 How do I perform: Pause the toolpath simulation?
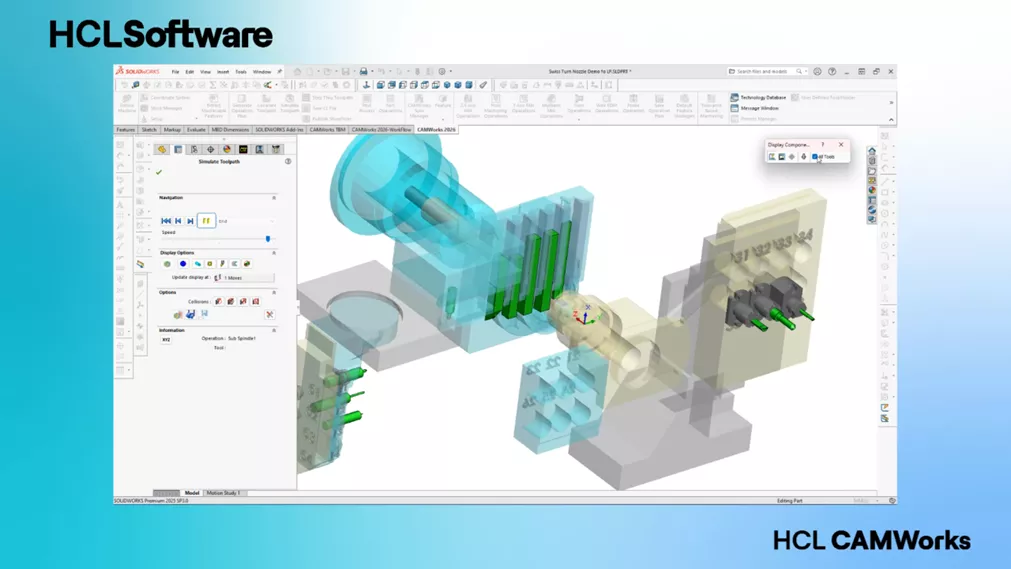pyautogui.click(x=206, y=221)
